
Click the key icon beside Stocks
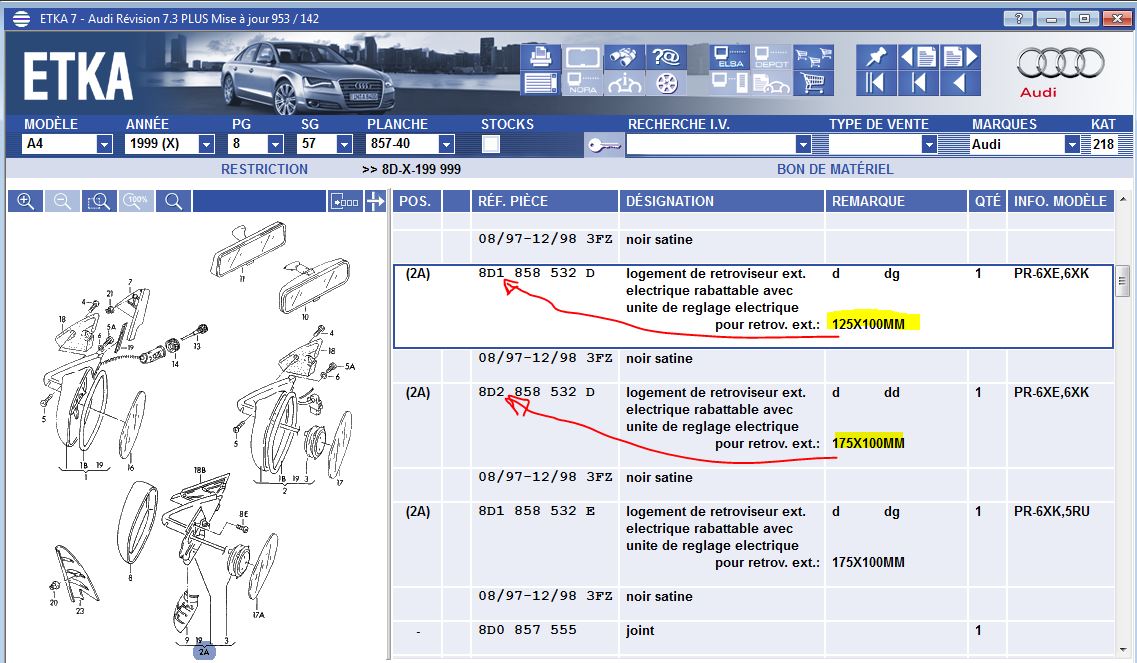pos(603,145)
